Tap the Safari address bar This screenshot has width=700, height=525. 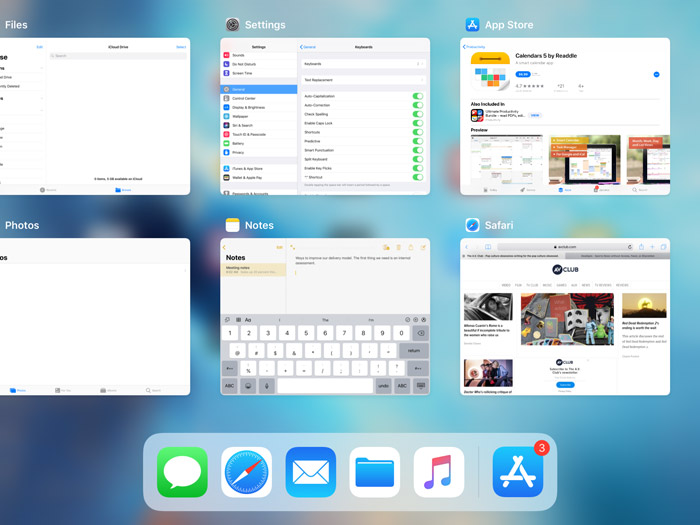565,246
